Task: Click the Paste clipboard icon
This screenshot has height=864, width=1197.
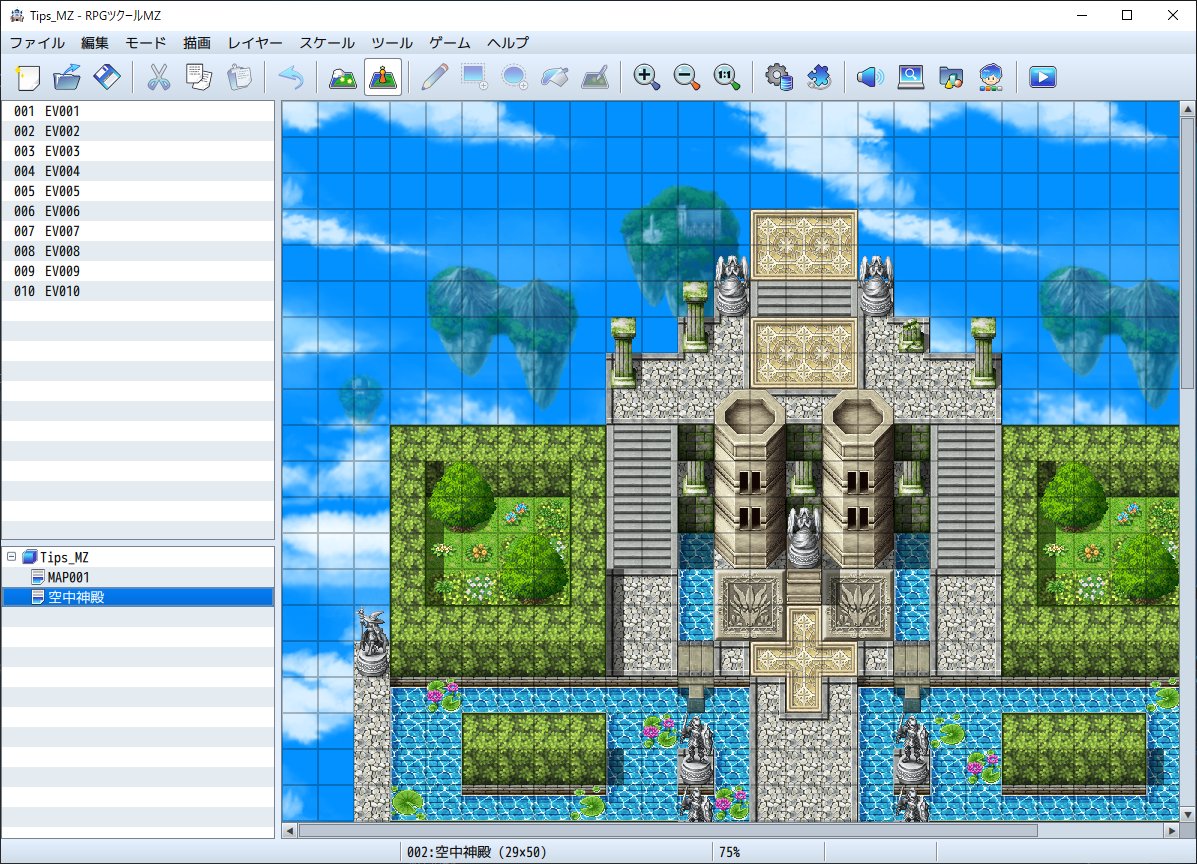Action: pyautogui.click(x=239, y=77)
